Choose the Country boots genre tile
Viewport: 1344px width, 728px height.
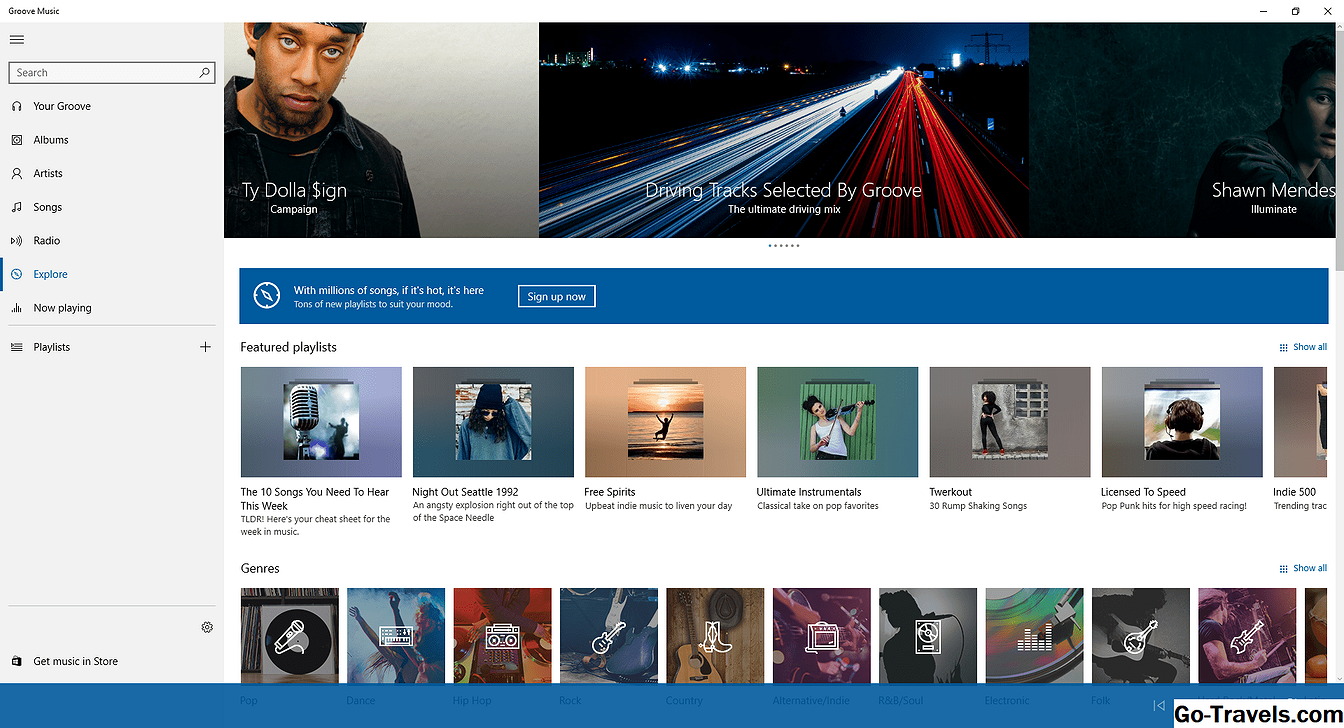click(x=715, y=636)
